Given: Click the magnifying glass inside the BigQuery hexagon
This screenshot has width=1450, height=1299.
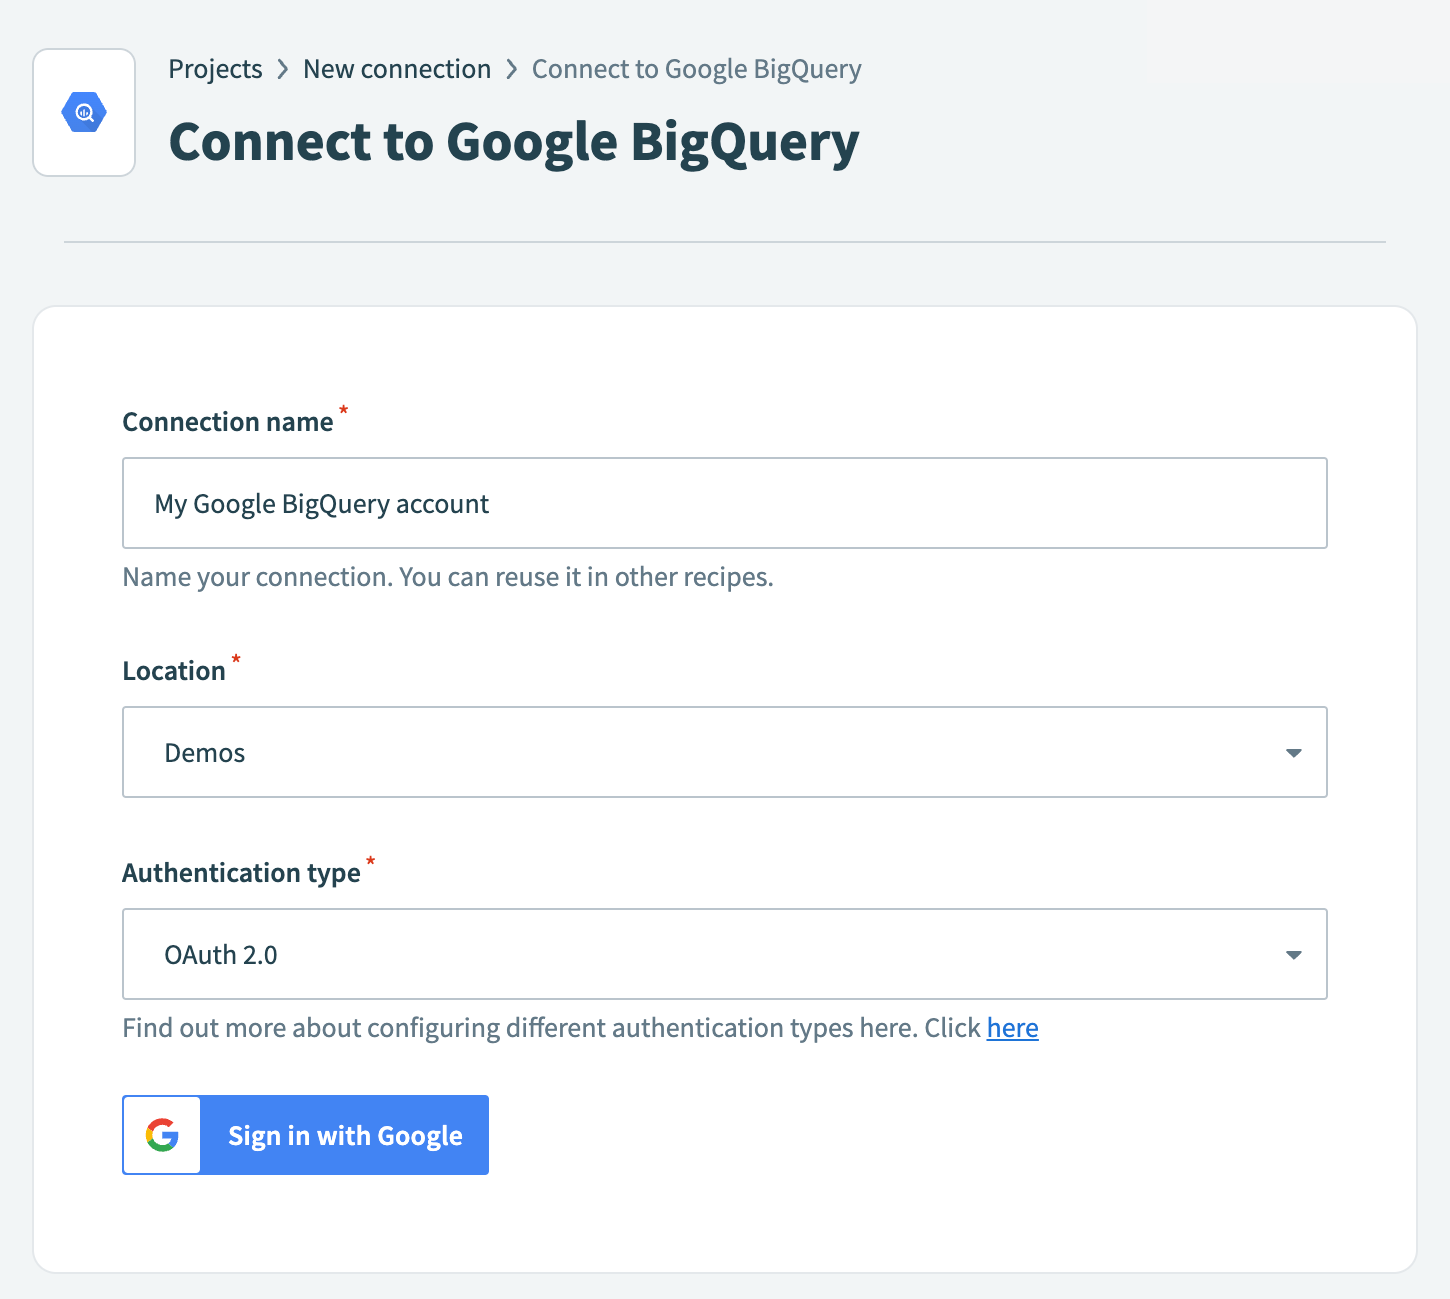Looking at the screenshot, I should pyautogui.click(x=84, y=112).
